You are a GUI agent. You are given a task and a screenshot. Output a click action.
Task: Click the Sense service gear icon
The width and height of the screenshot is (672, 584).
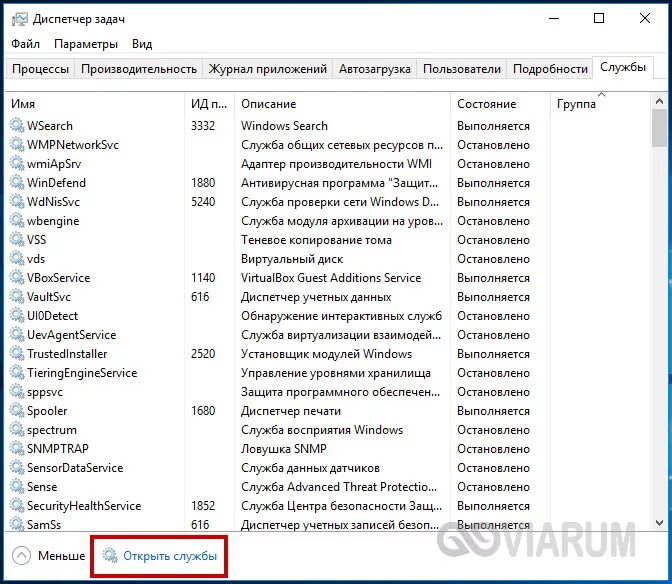point(17,486)
